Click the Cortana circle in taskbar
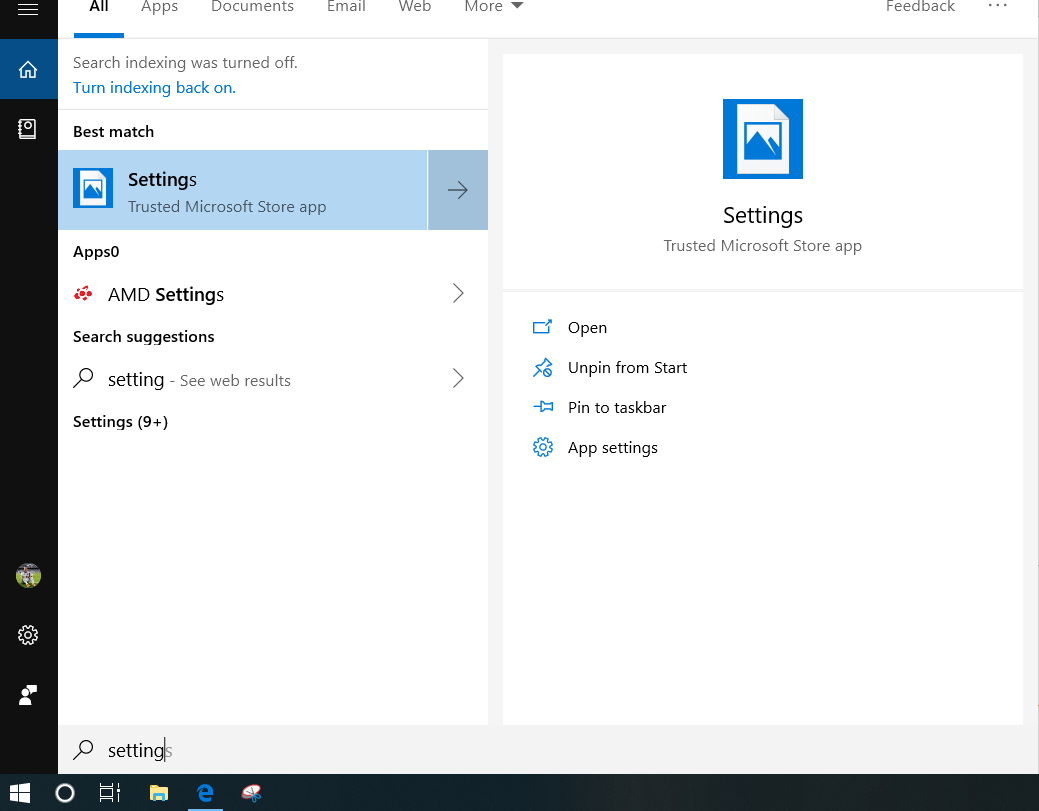The image size is (1039, 811). [x=65, y=792]
